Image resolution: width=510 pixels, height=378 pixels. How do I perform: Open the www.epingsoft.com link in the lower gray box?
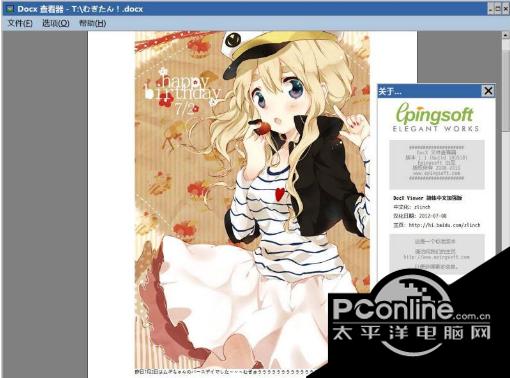436,257
